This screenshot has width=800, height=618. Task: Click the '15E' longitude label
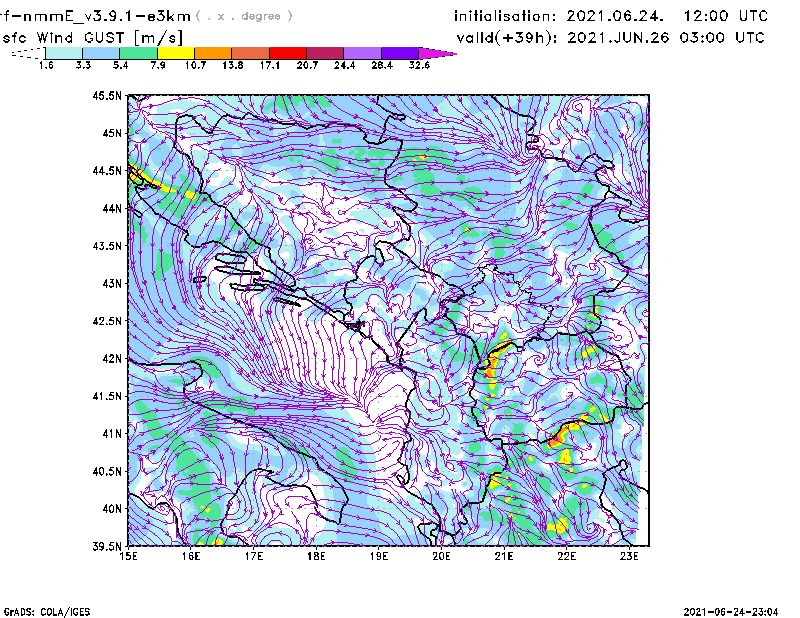128,556
